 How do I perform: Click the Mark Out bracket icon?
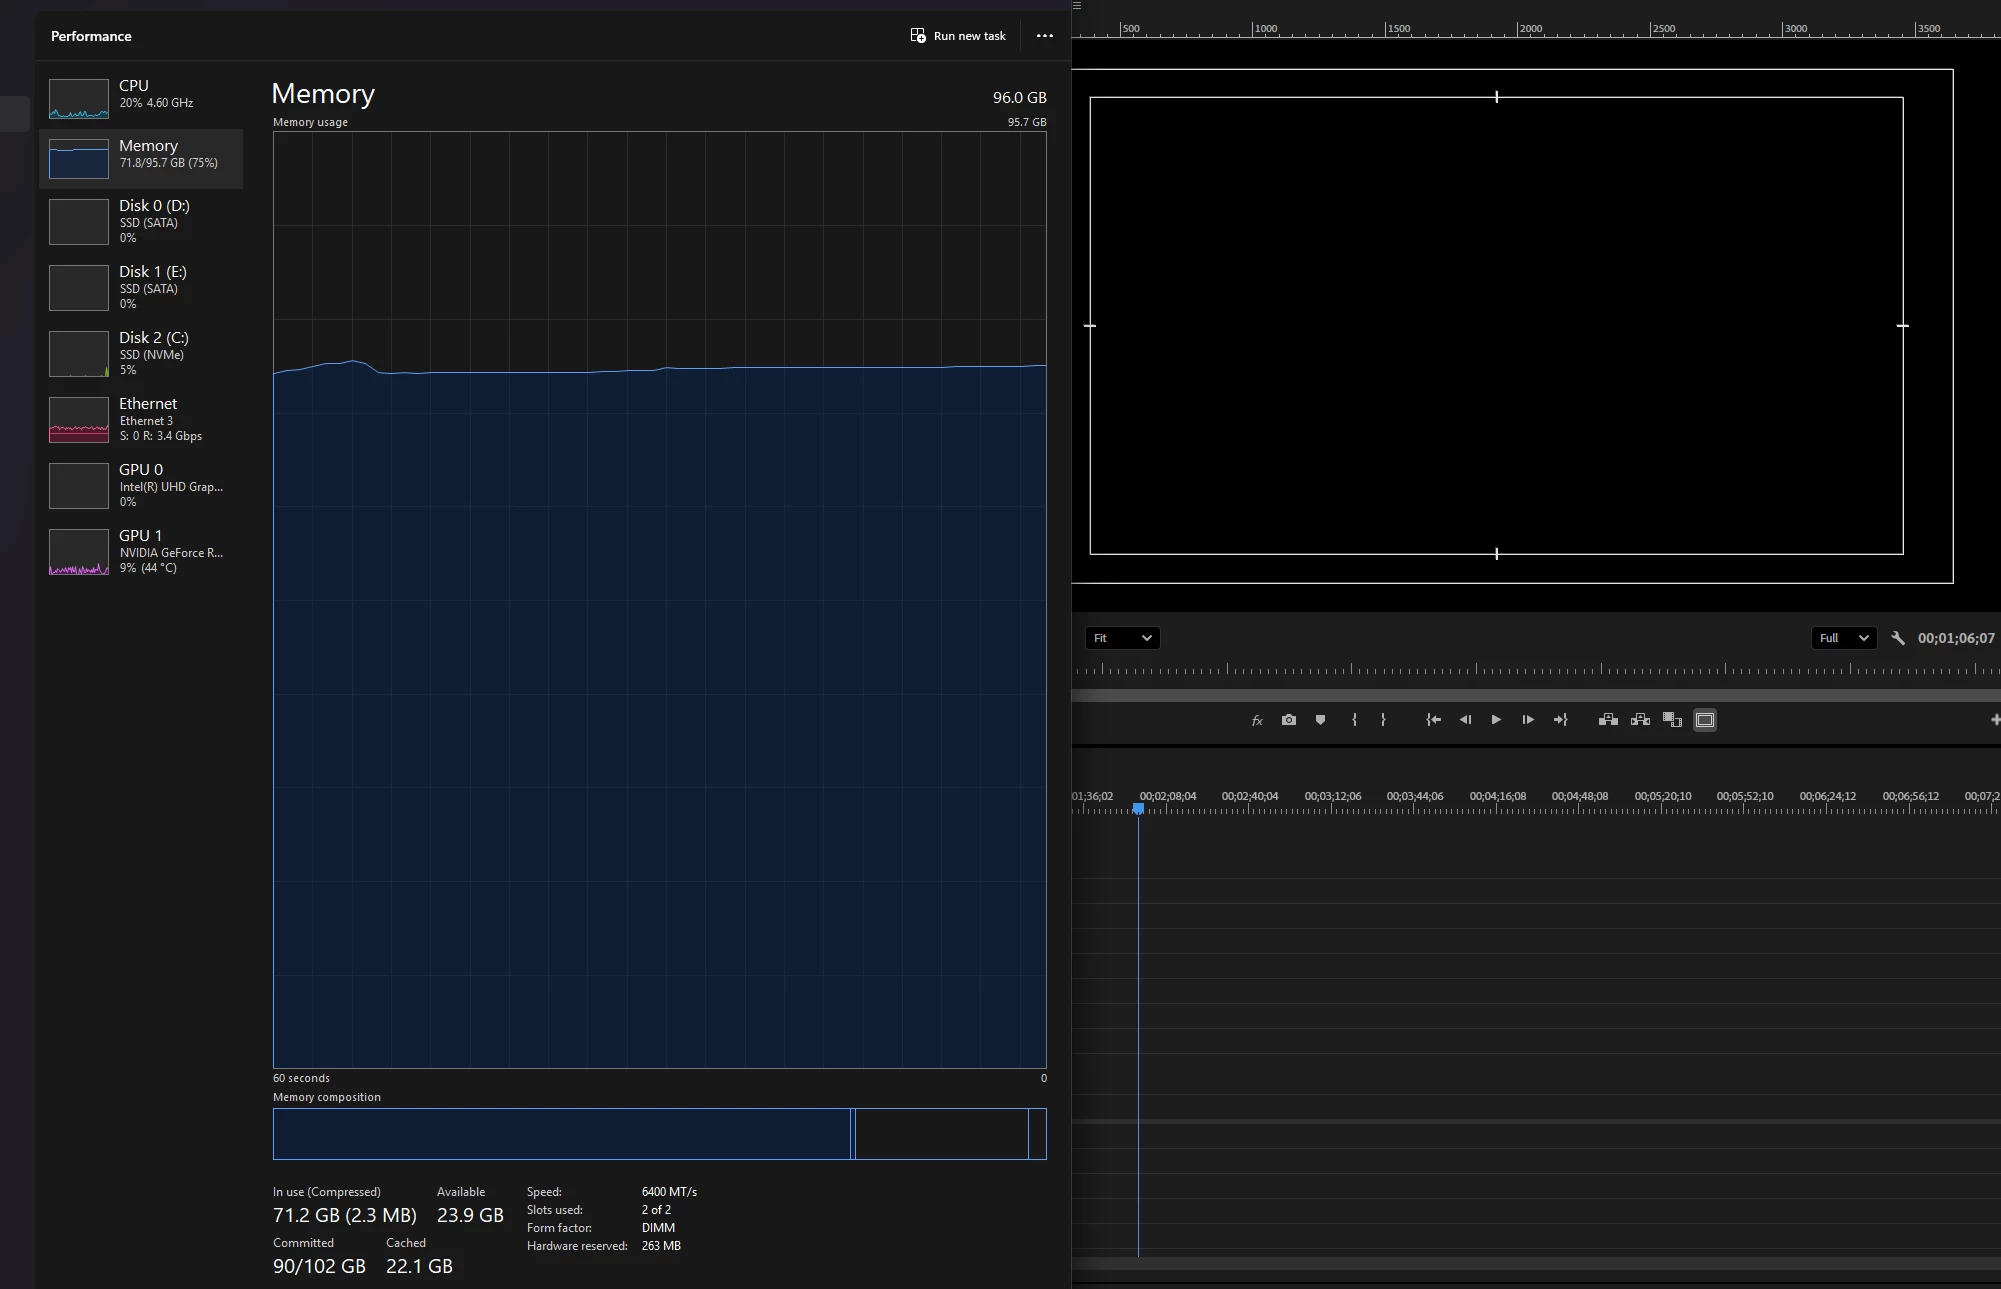tap(1383, 720)
